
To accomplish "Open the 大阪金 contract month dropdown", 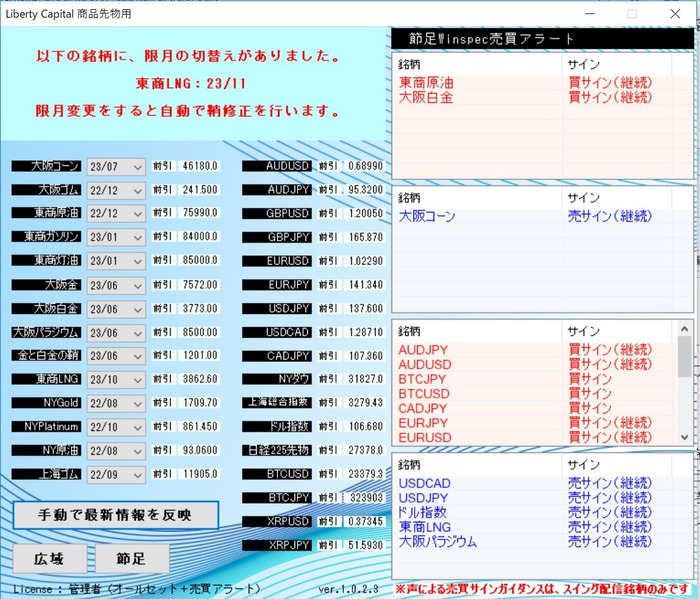I will 116,285.
